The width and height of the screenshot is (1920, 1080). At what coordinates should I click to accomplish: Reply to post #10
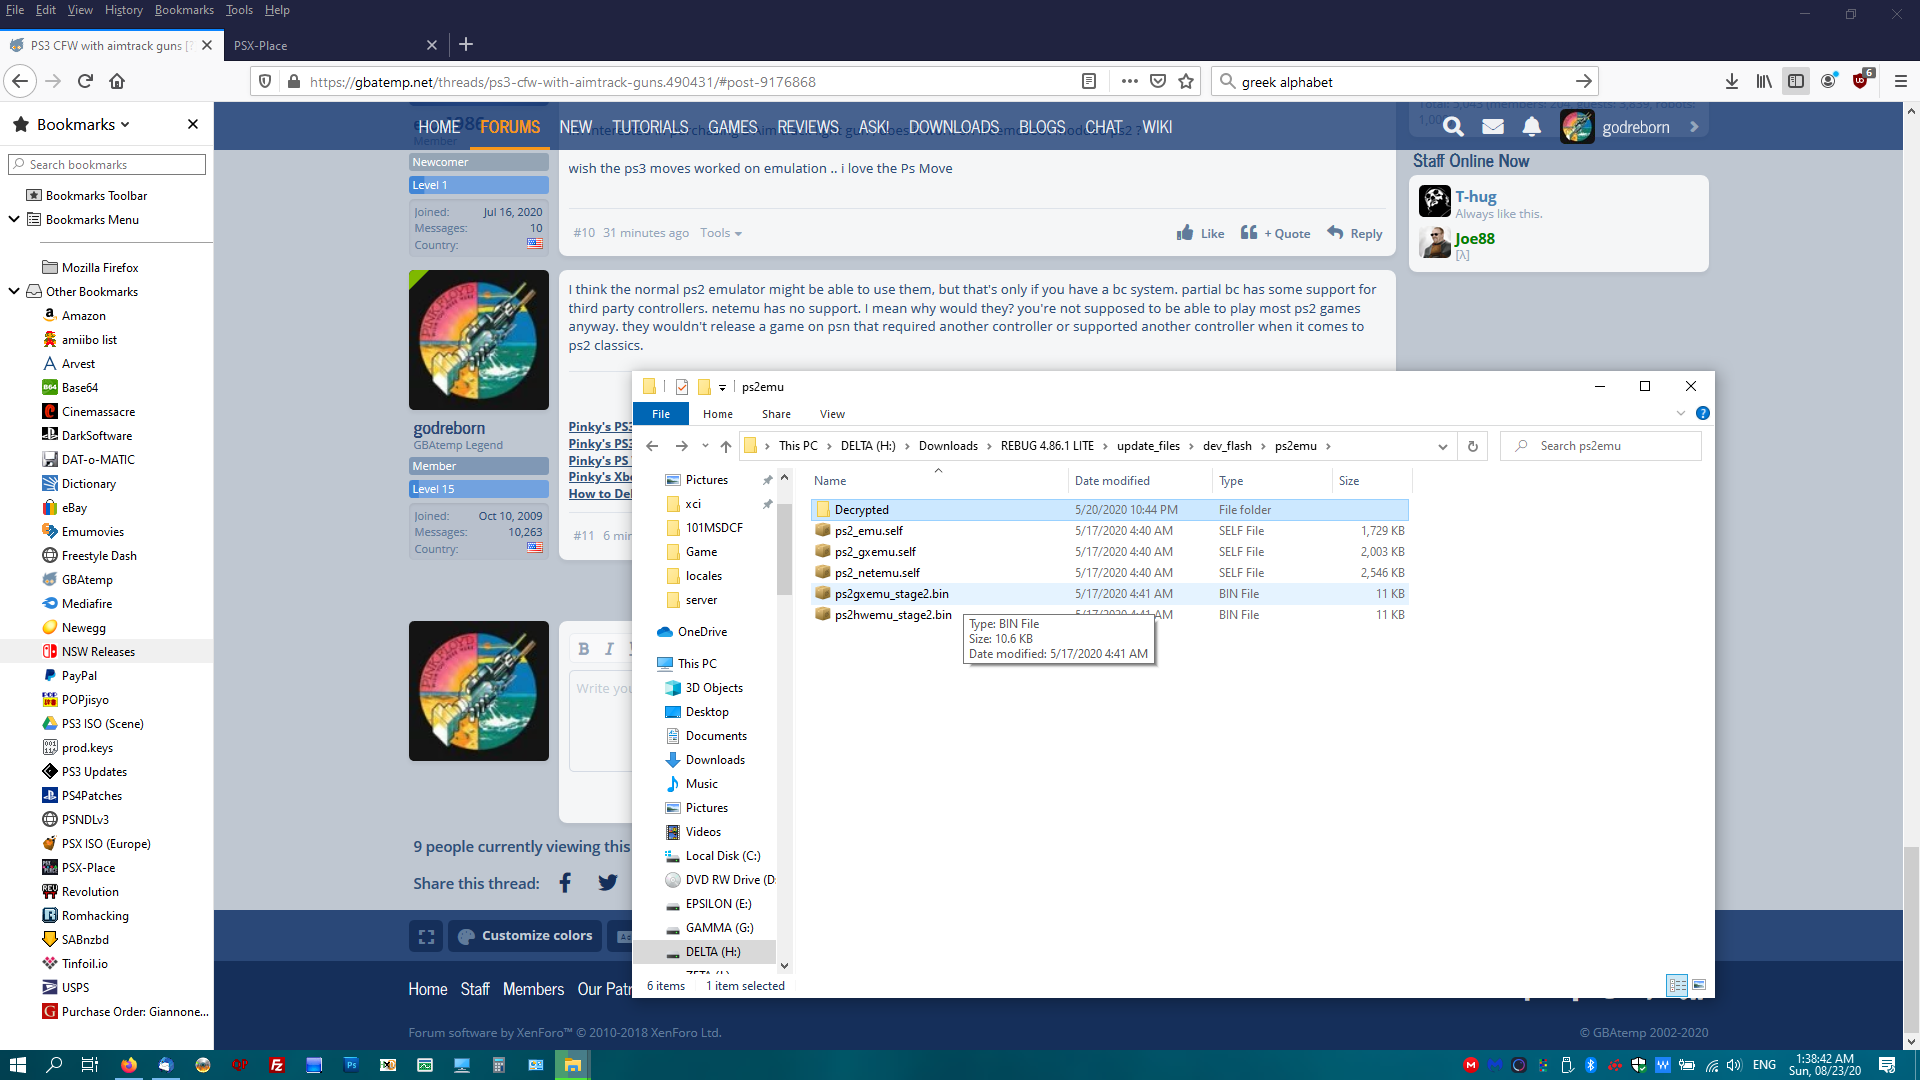[1355, 233]
